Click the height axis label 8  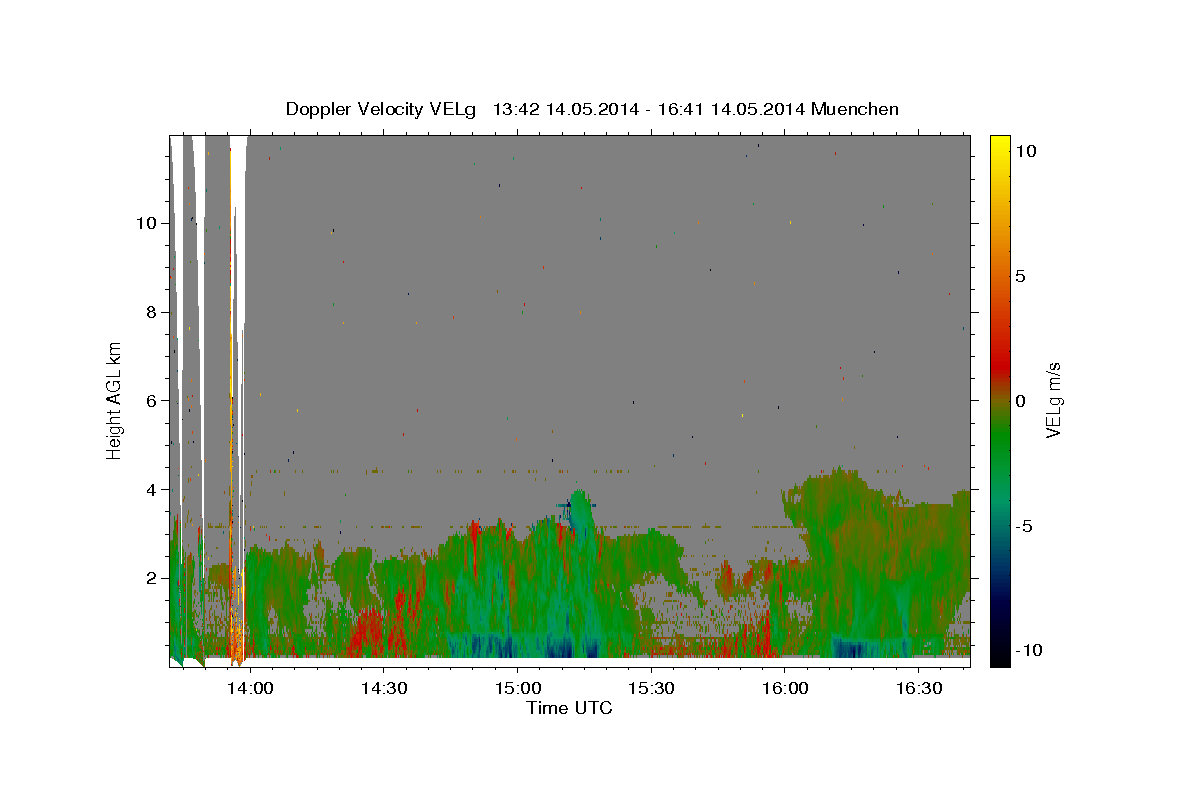[149, 311]
